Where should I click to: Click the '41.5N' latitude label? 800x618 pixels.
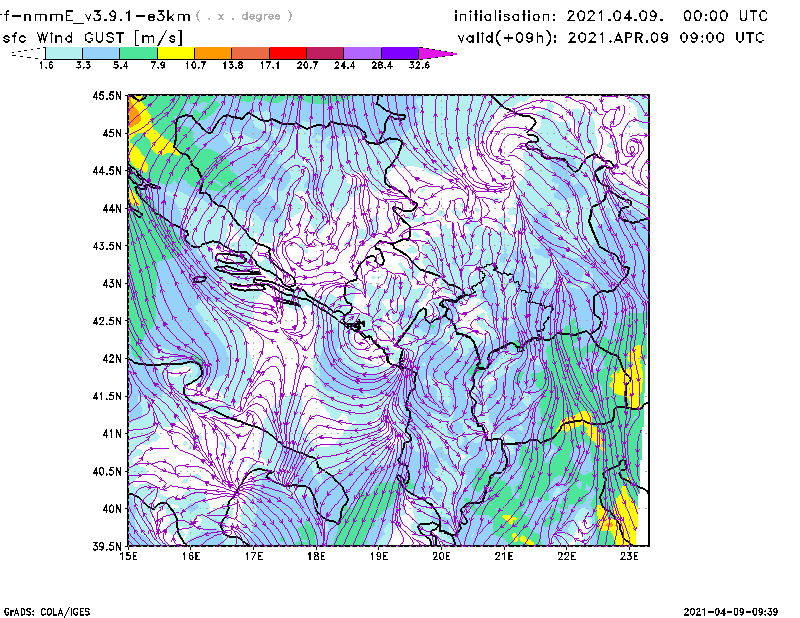(x=107, y=396)
